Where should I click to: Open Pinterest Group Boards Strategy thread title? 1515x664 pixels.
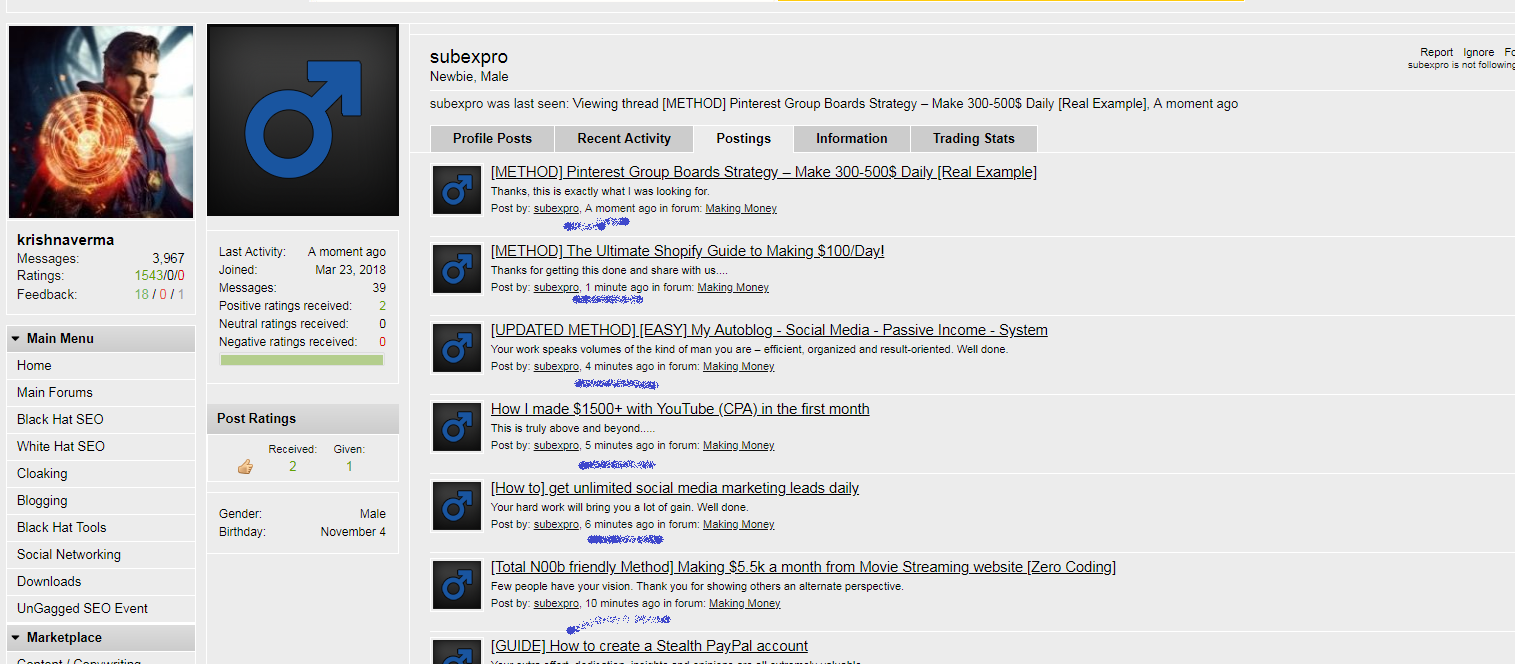[764, 172]
